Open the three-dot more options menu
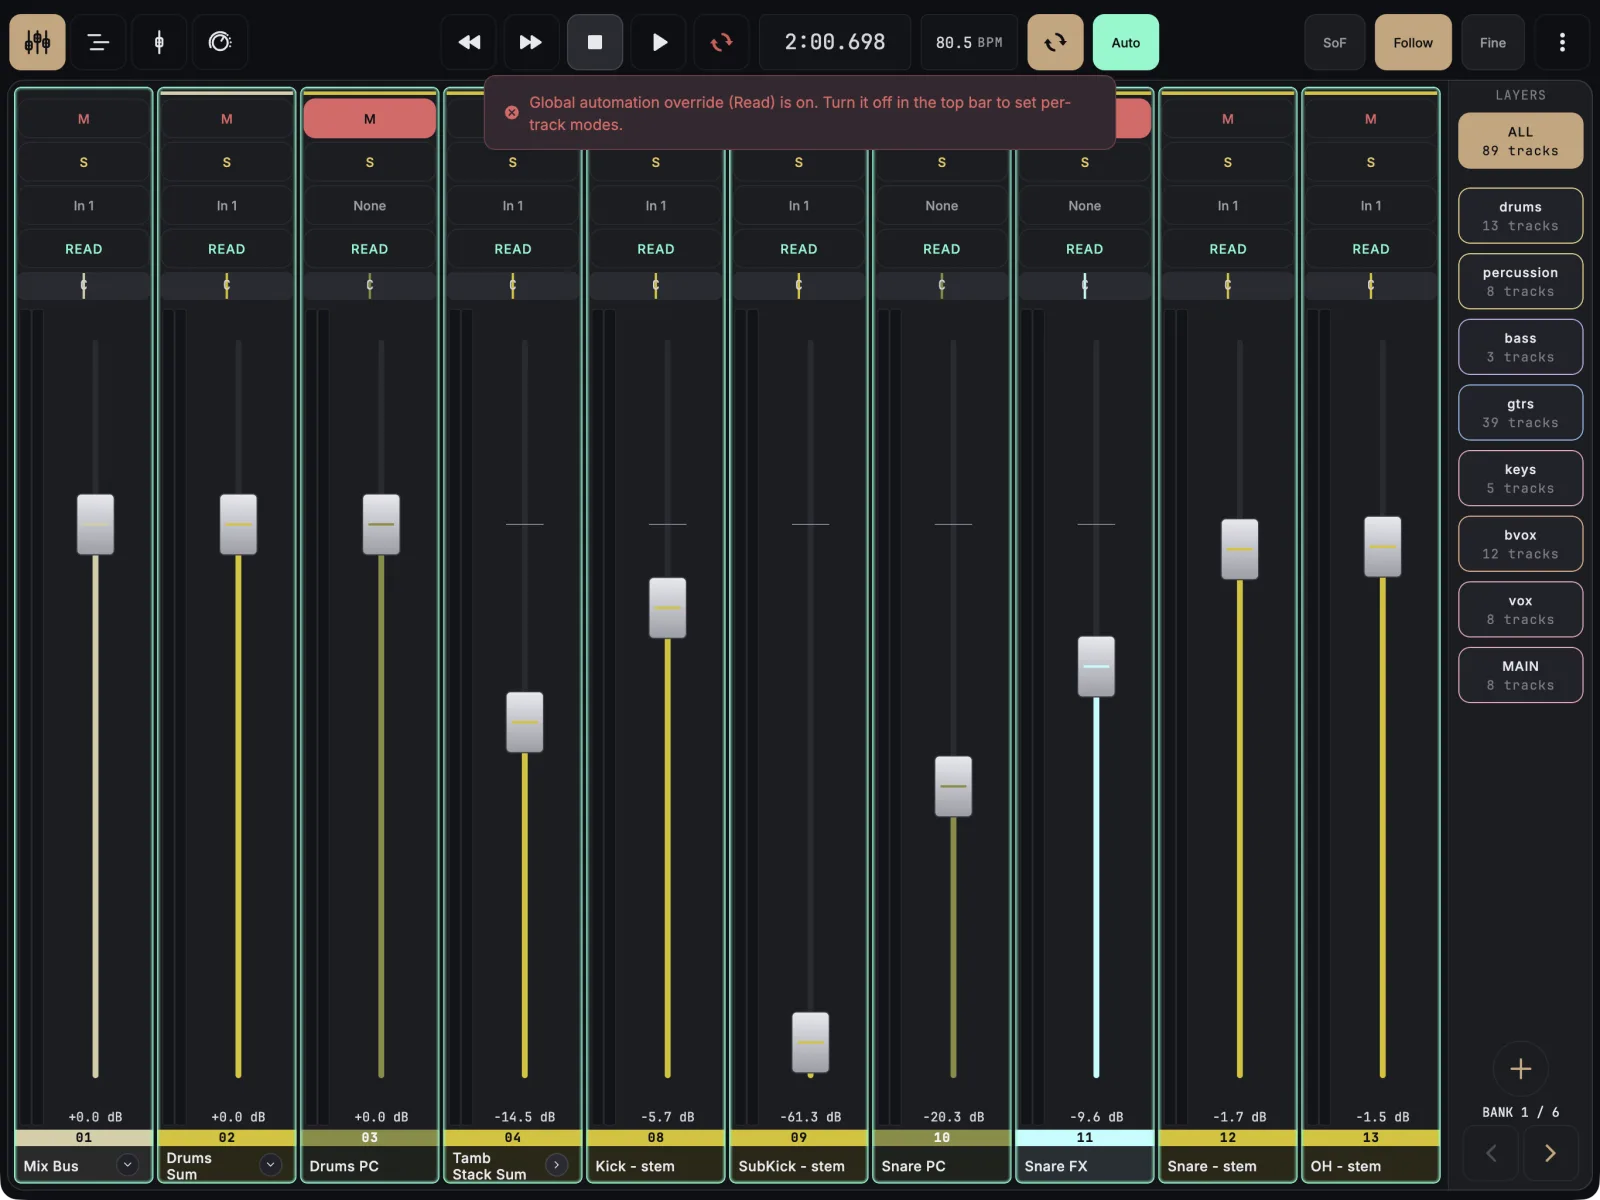 [1562, 42]
